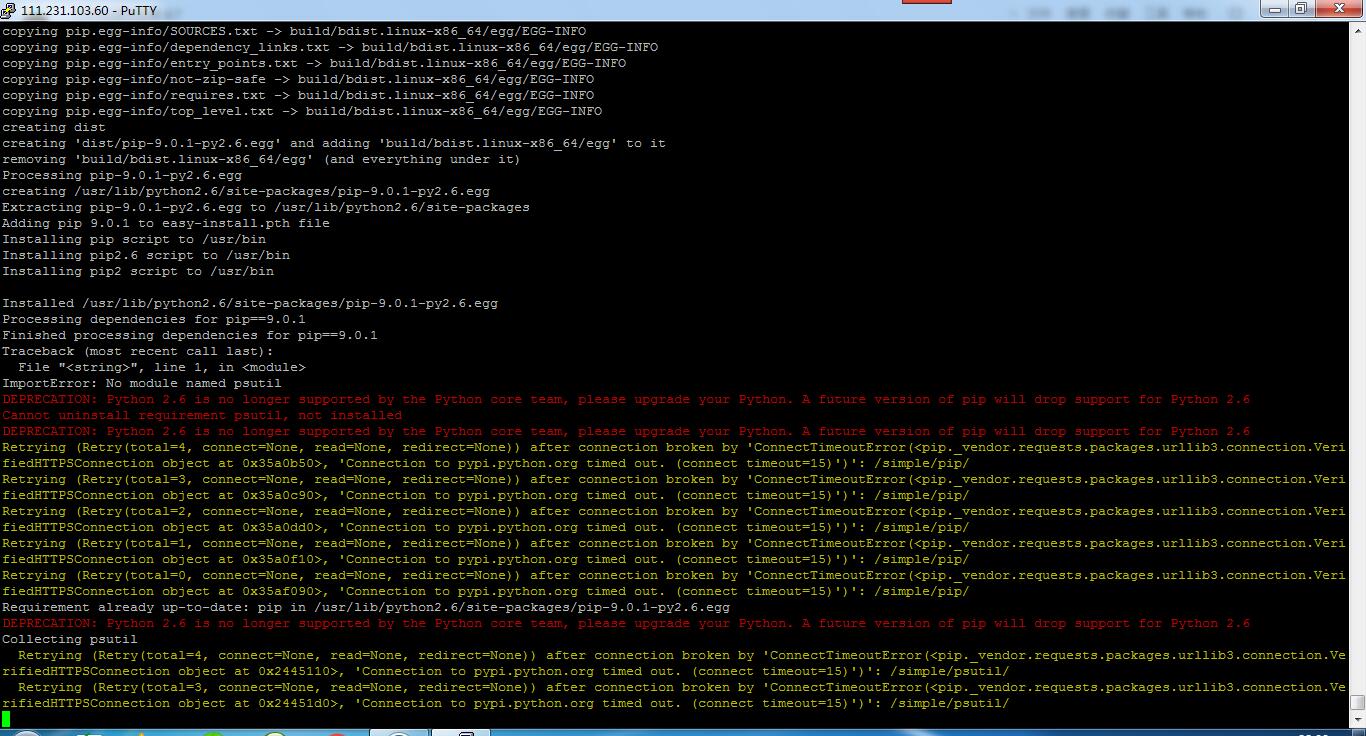The width and height of the screenshot is (1366, 736).
Task: Click 'Requirement already up-to-date: pip' line
Action: pyautogui.click(x=366, y=607)
